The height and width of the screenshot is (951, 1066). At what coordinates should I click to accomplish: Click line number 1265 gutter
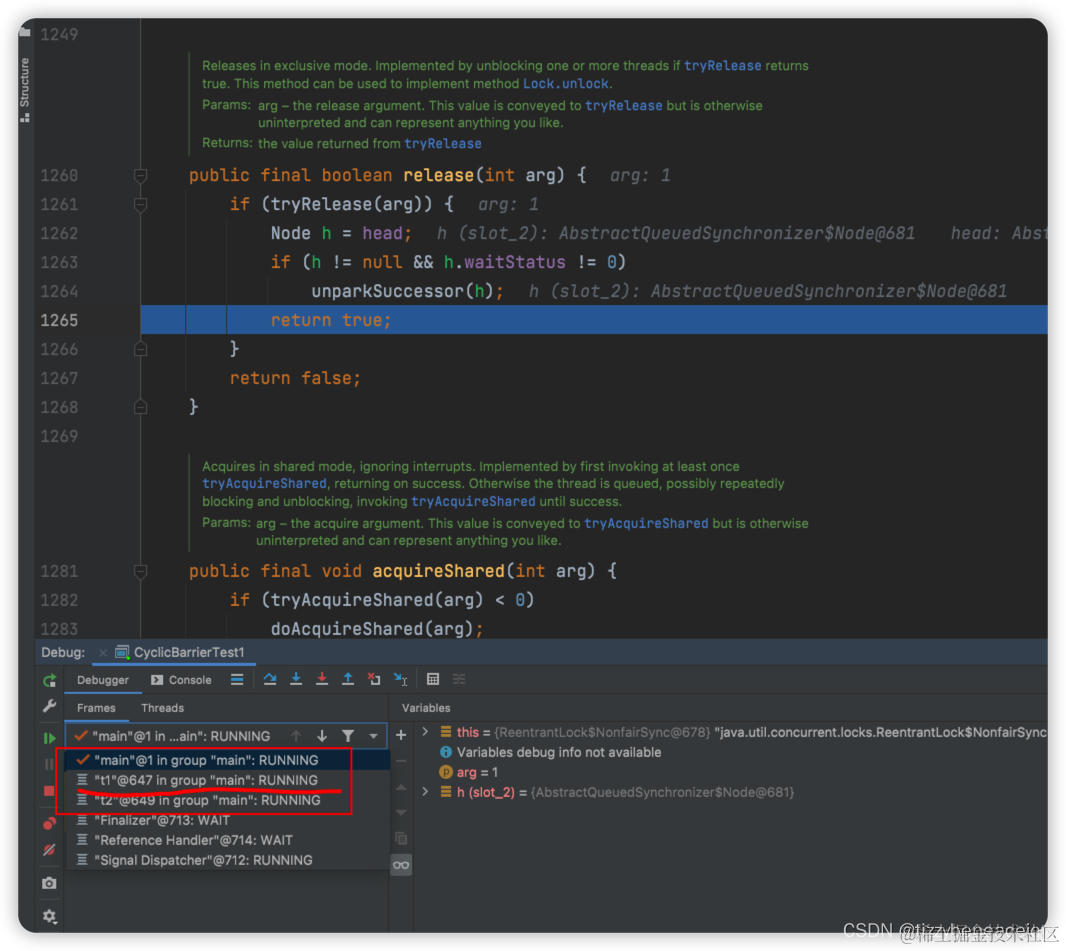(59, 320)
